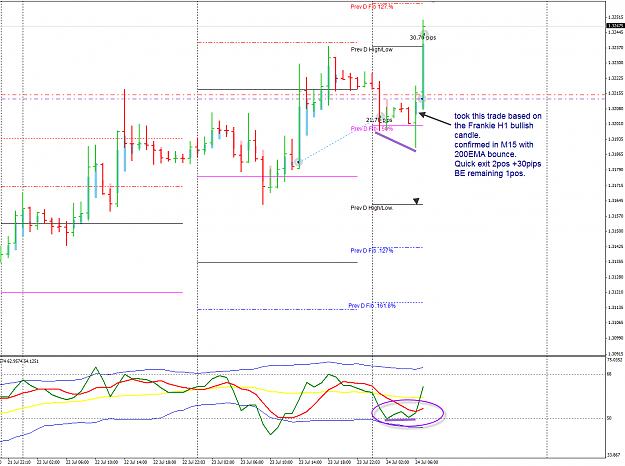Select the upper 'Prev D High/Low' label

(371, 49)
